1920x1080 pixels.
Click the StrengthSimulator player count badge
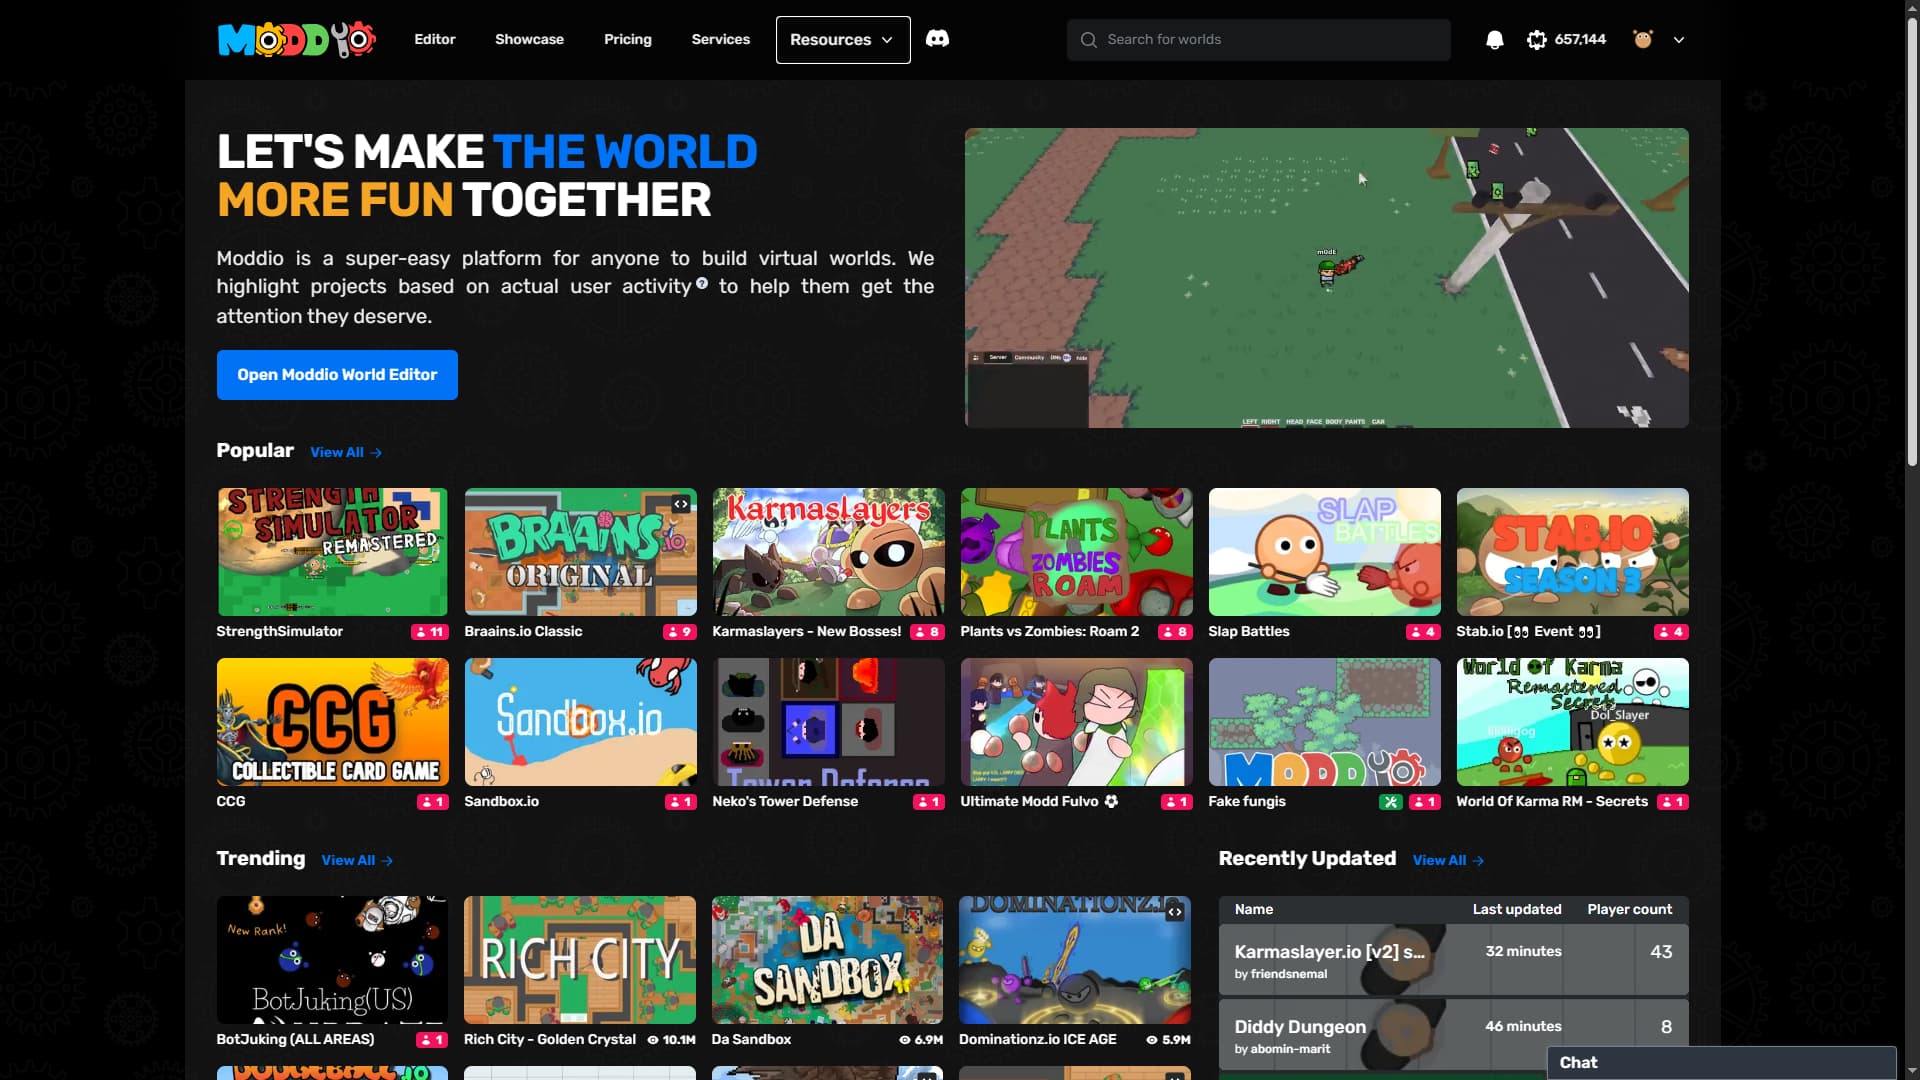pos(430,632)
